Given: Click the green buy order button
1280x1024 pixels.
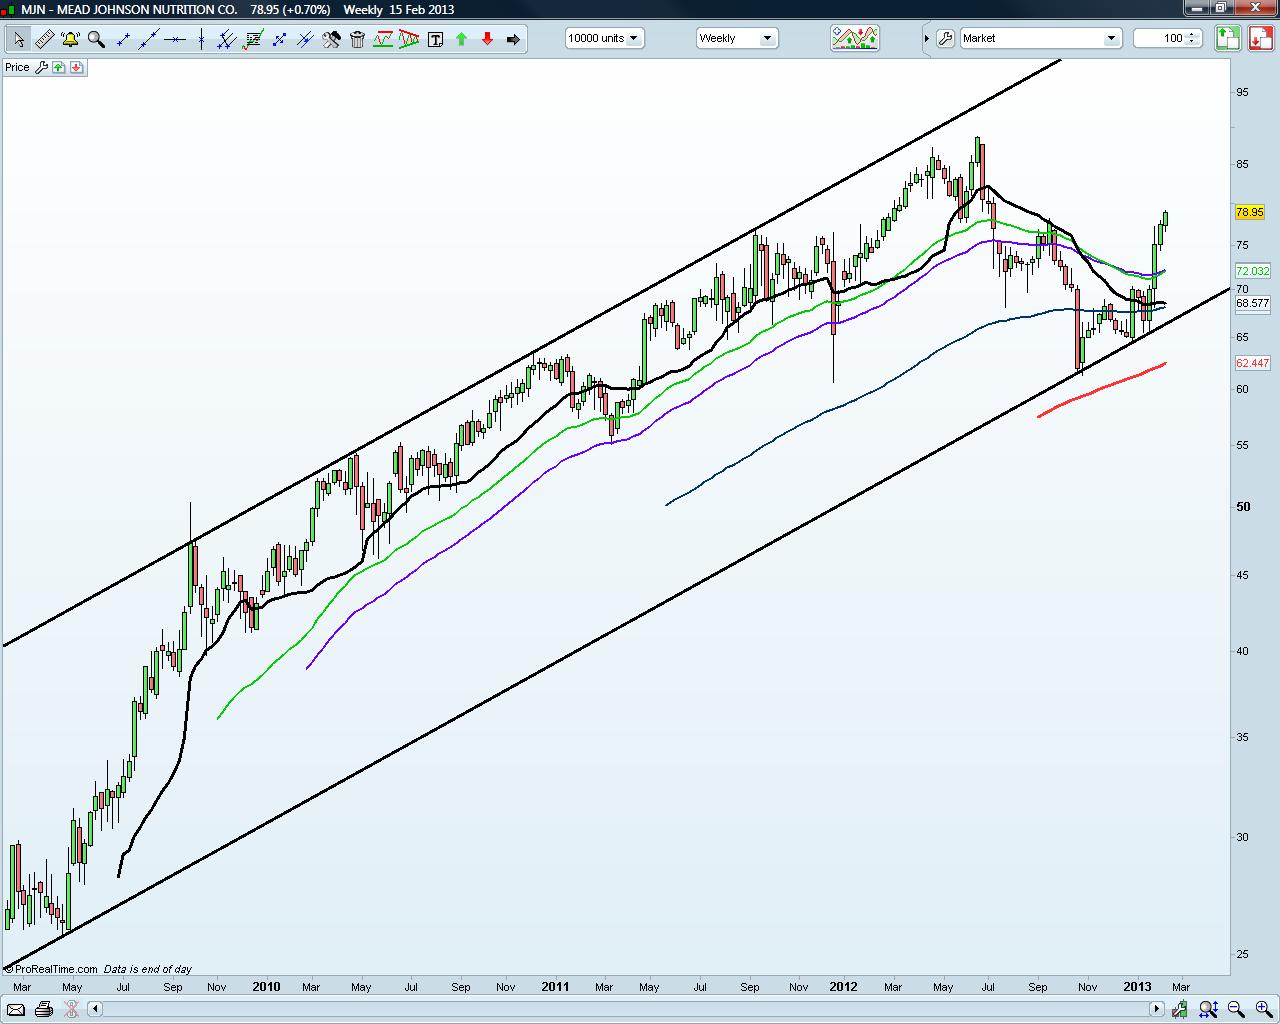Looking at the screenshot, I should tap(1228, 38).
